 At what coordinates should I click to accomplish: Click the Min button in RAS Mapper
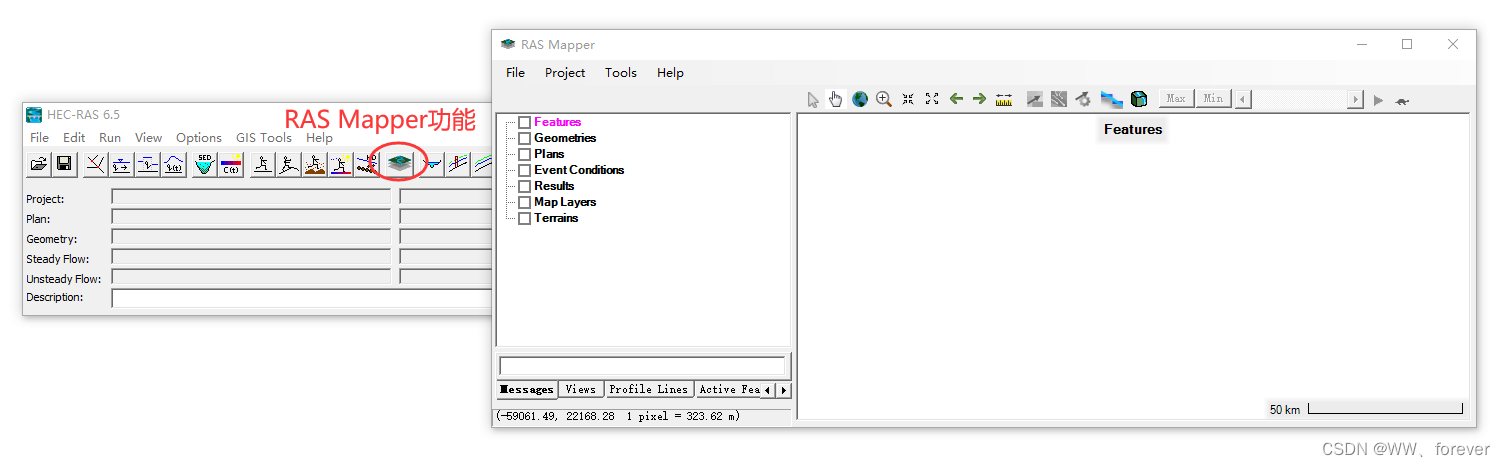click(1213, 98)
